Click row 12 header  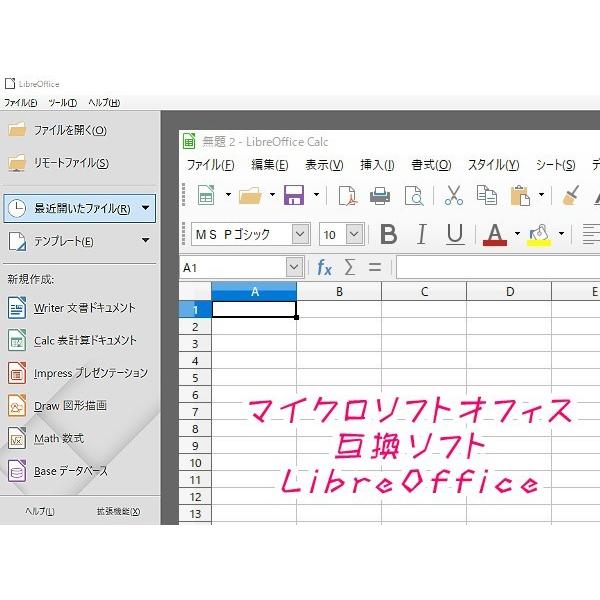coord(195,497)
